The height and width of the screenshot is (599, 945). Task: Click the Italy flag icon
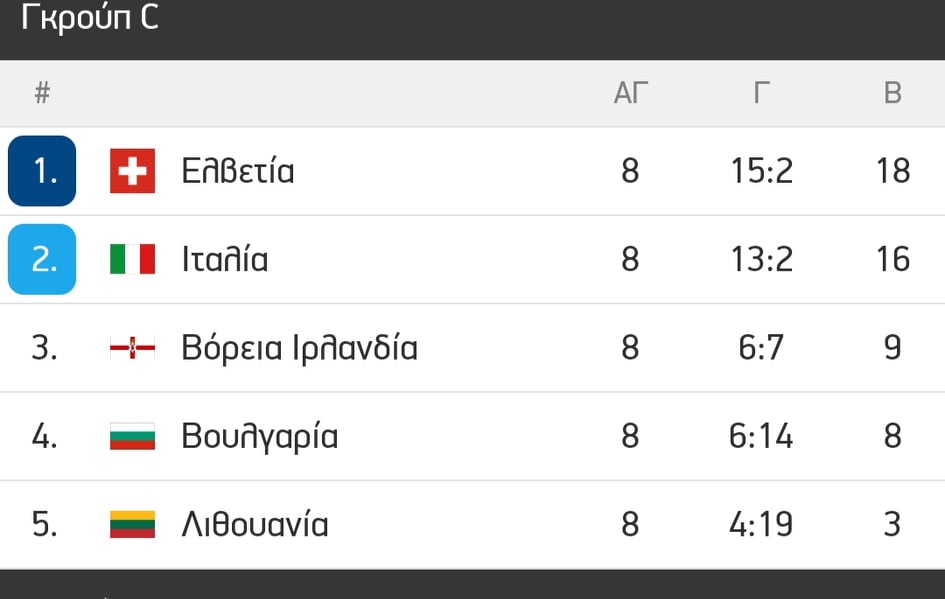click(132, 259)
